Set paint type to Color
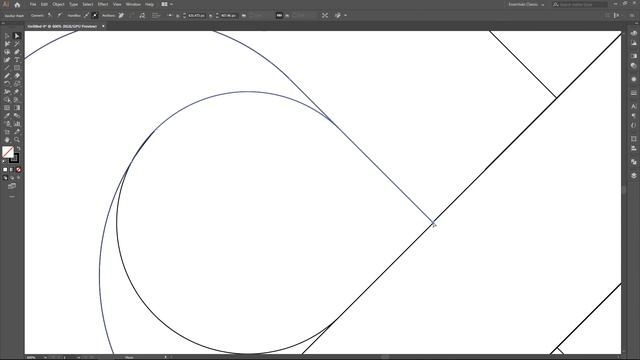 tap(5, 170)
